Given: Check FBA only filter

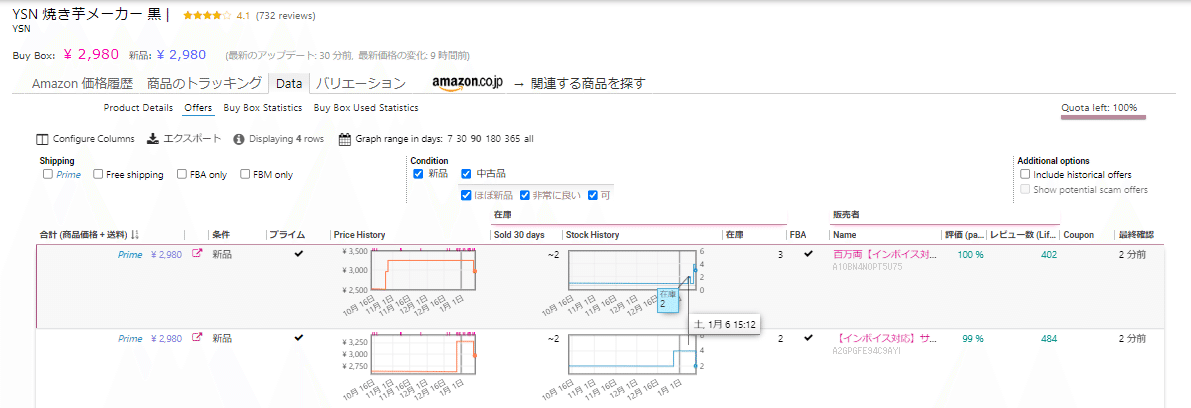Looking at the screenshot, I should click(x=182, y=174).
